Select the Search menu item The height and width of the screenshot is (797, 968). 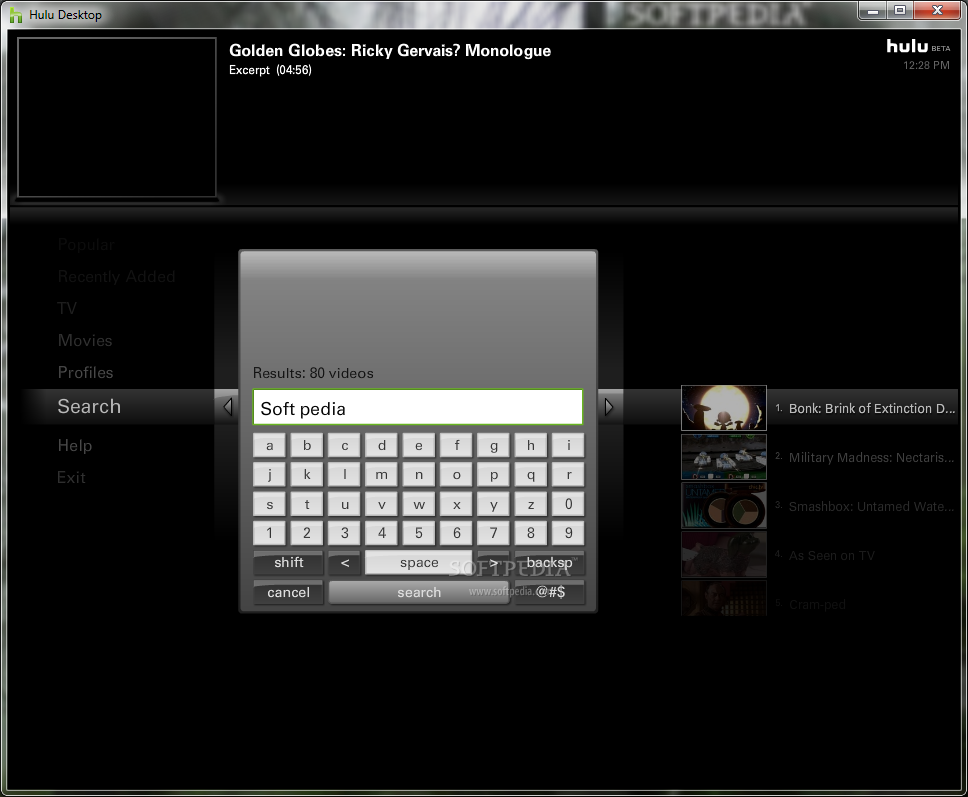click(x=89, y=406)
